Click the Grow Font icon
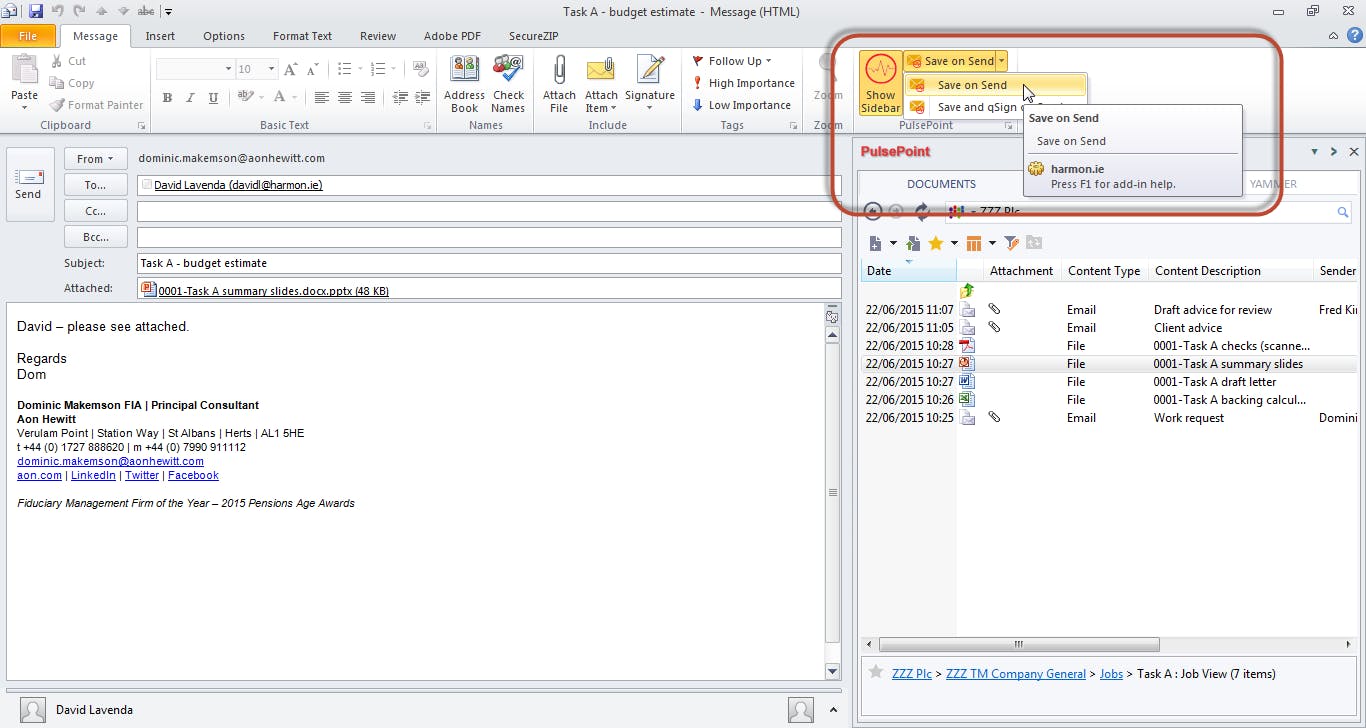 [290, 69]
